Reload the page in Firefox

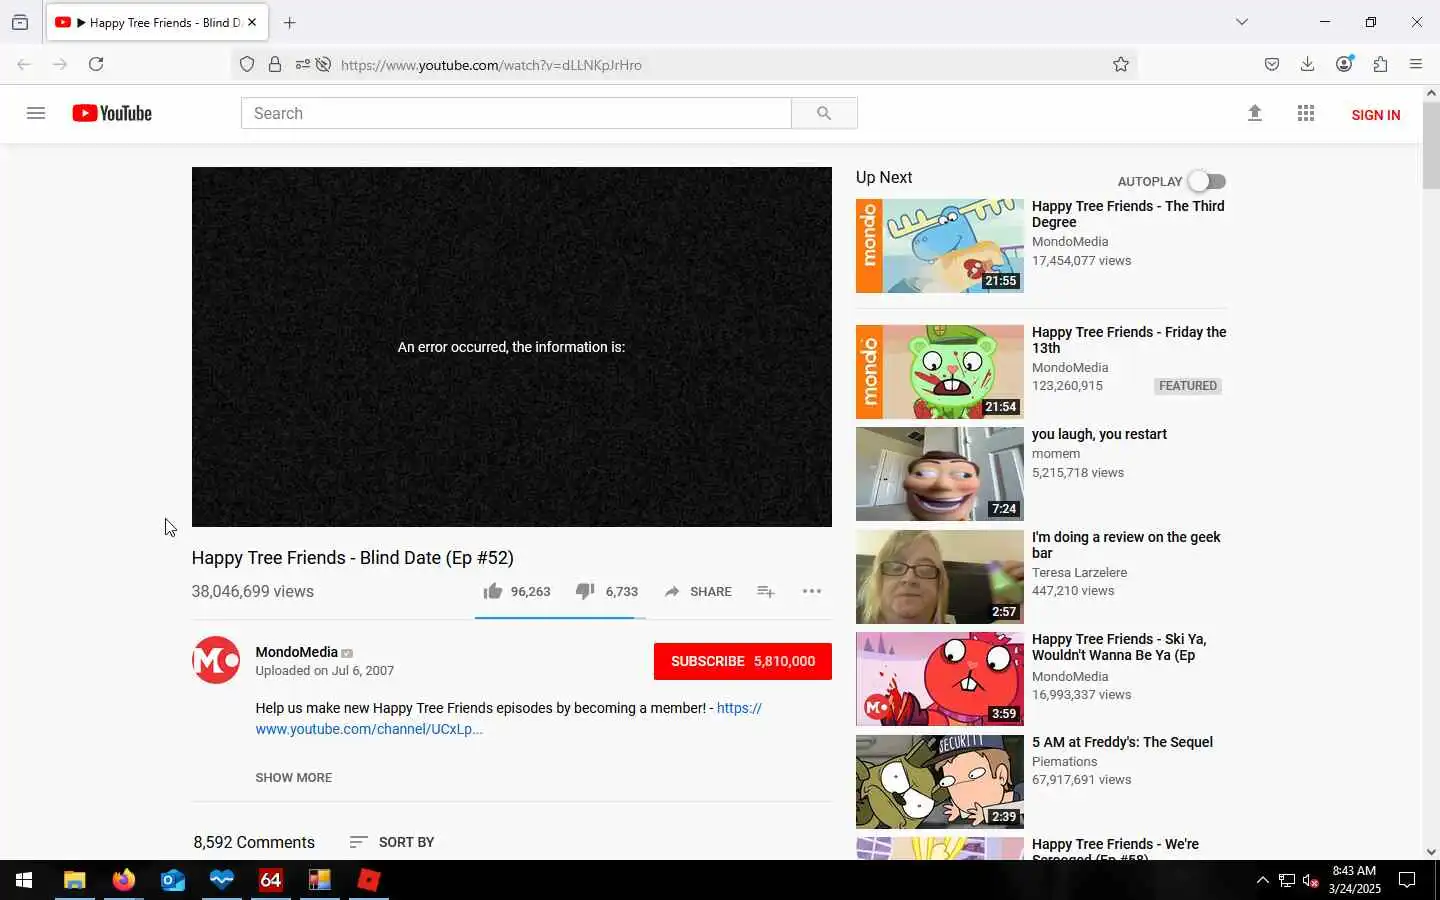96,64
